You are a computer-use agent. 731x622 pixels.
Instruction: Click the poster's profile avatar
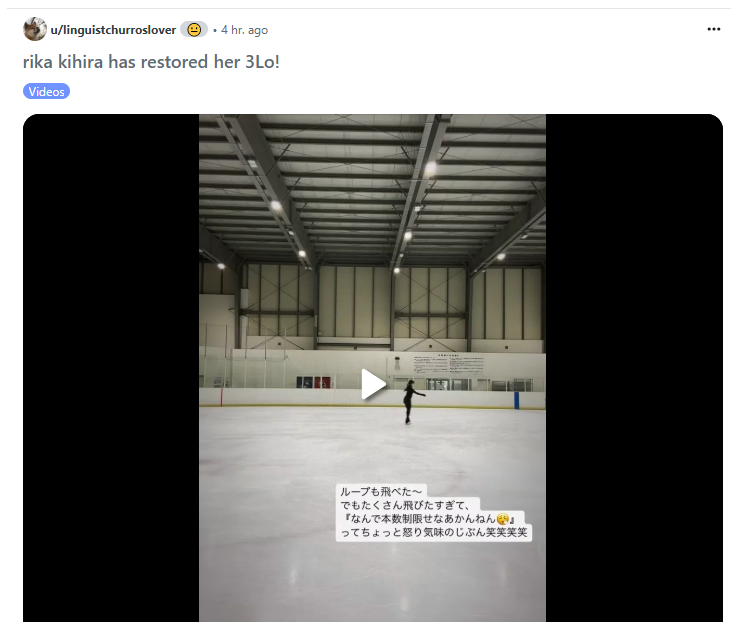point(34,29)
